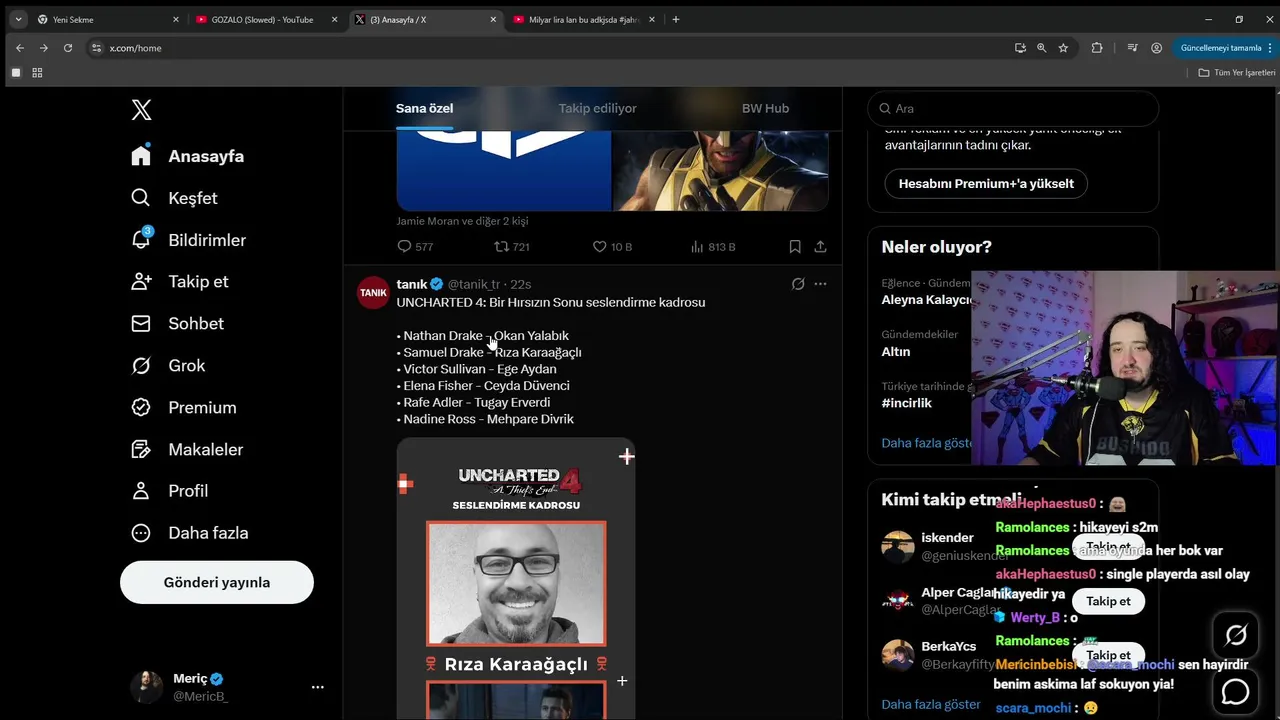Open Tüm Yer İşaretleri bookmarks folder

point(1237,73)
